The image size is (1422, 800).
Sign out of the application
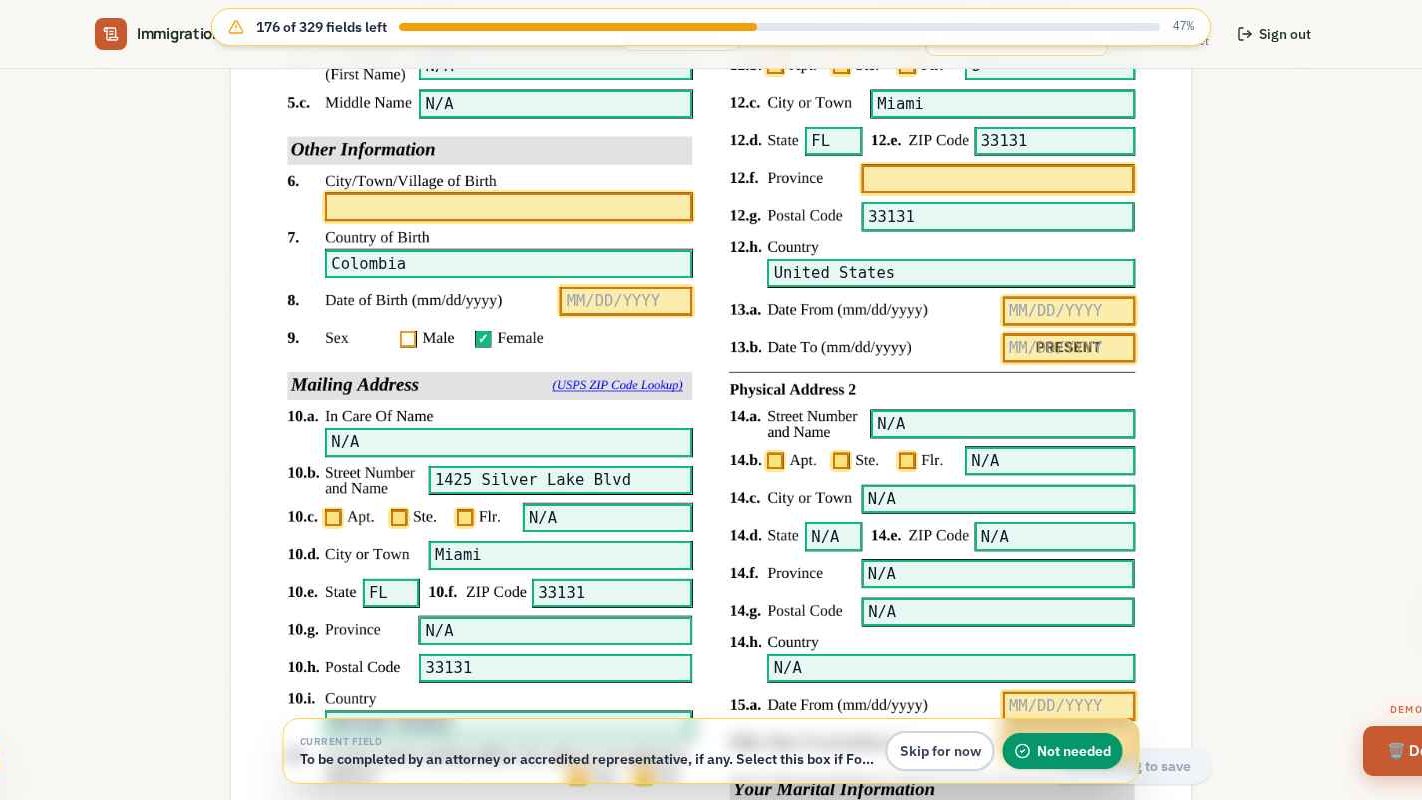pyautogui.click(x=1274, y=34)
